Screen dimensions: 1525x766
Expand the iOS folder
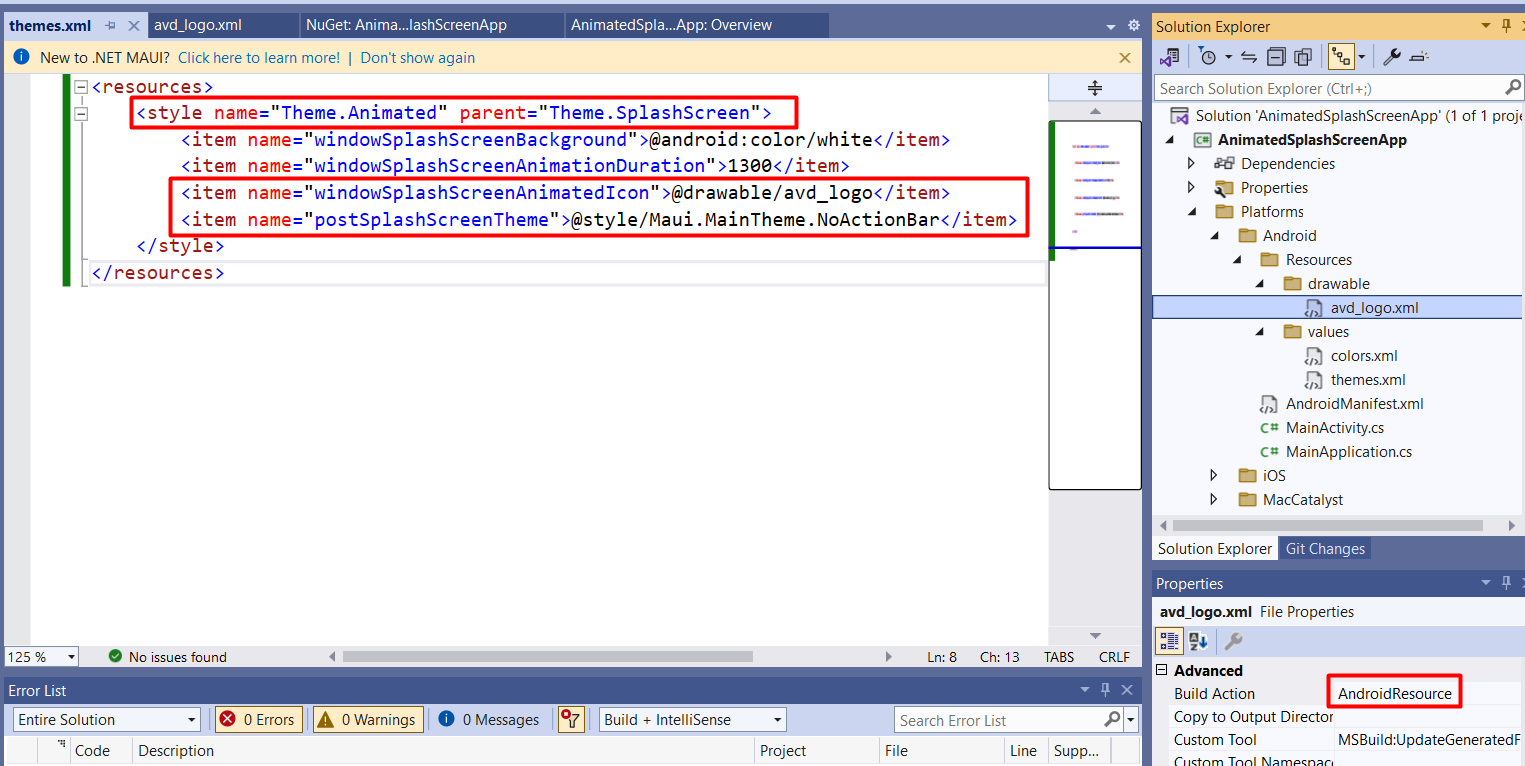tap(1215, 476)
